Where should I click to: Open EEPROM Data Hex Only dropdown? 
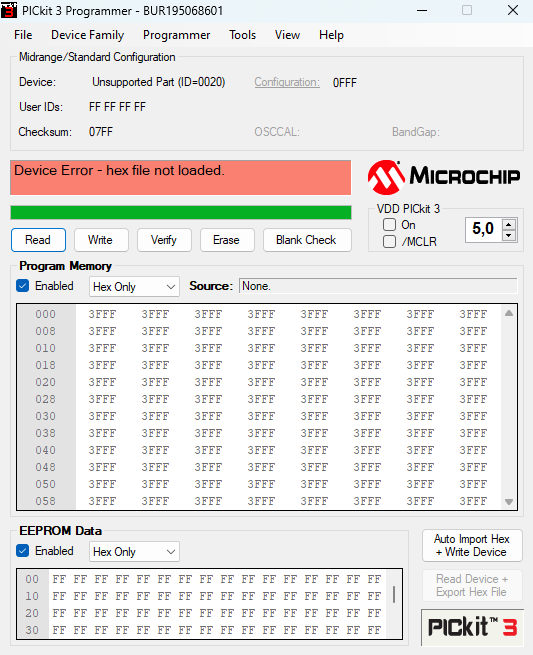click(x=134, y=552)
